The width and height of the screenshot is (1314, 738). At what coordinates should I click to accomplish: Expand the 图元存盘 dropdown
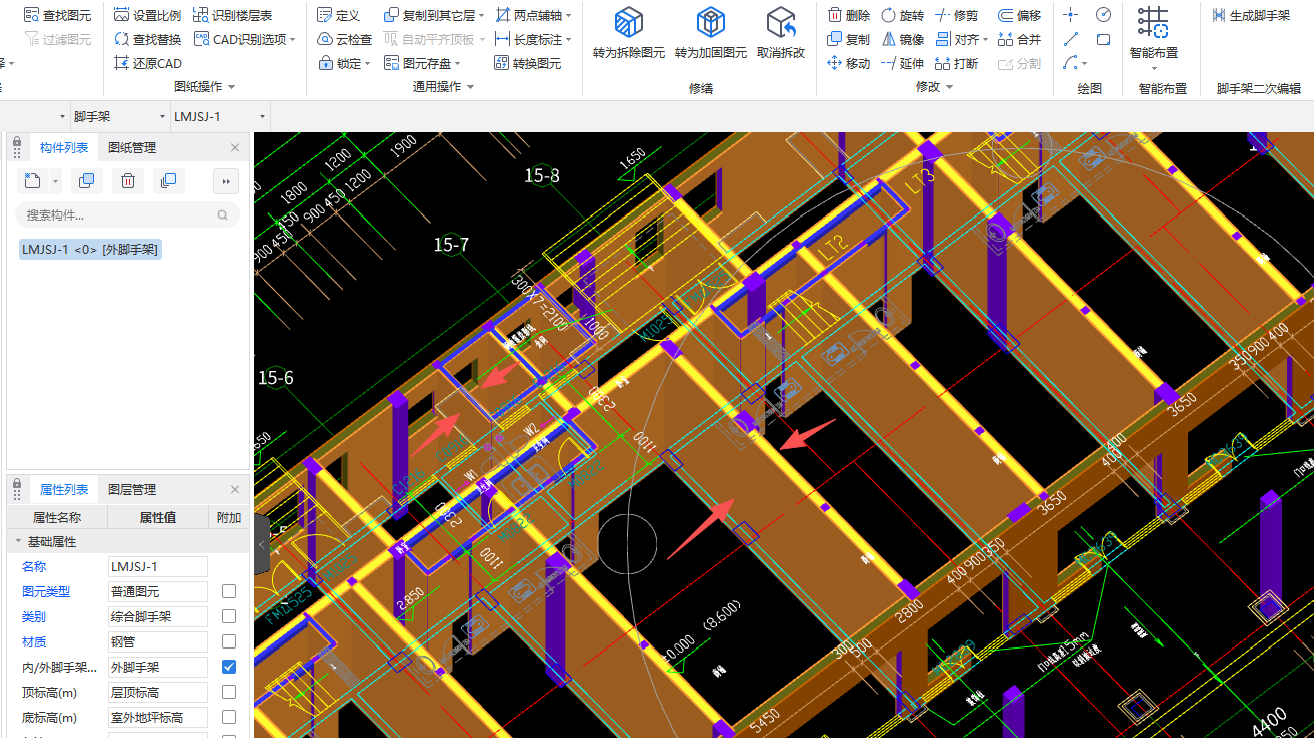coord(459,63)
